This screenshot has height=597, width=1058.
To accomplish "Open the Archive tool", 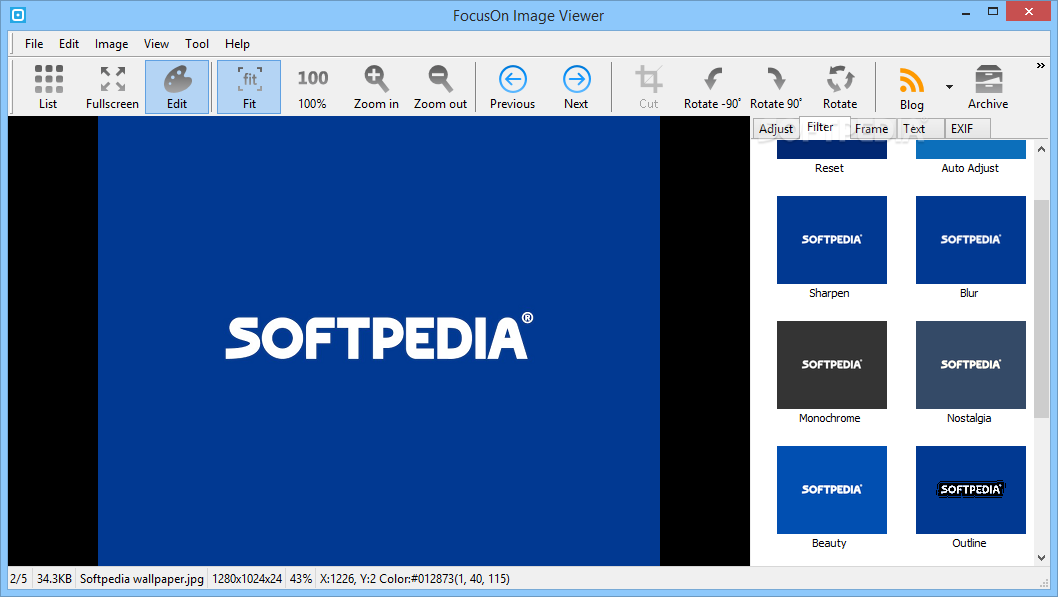I will [988, 87].
